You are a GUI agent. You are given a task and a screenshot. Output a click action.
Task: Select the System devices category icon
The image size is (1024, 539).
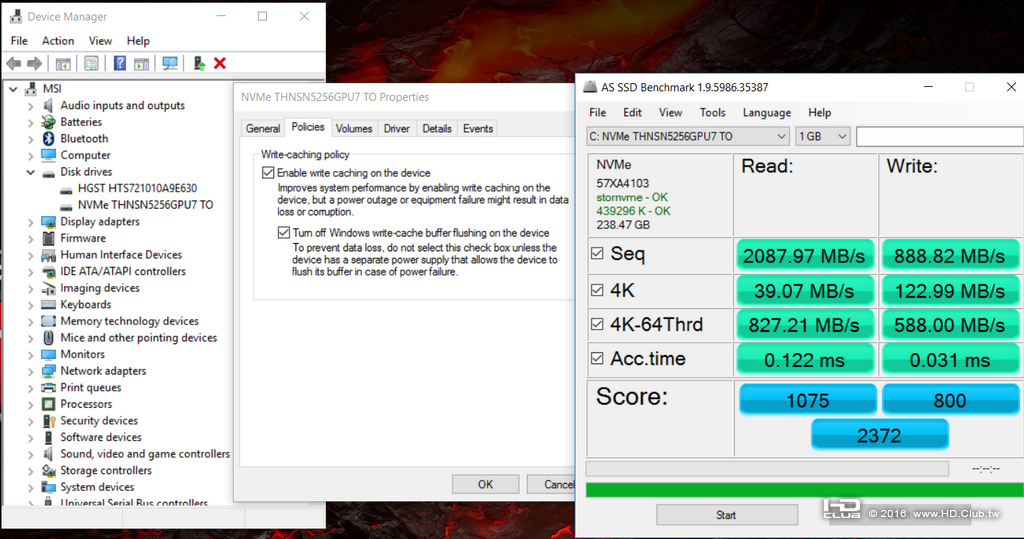(x=48, y=487)
